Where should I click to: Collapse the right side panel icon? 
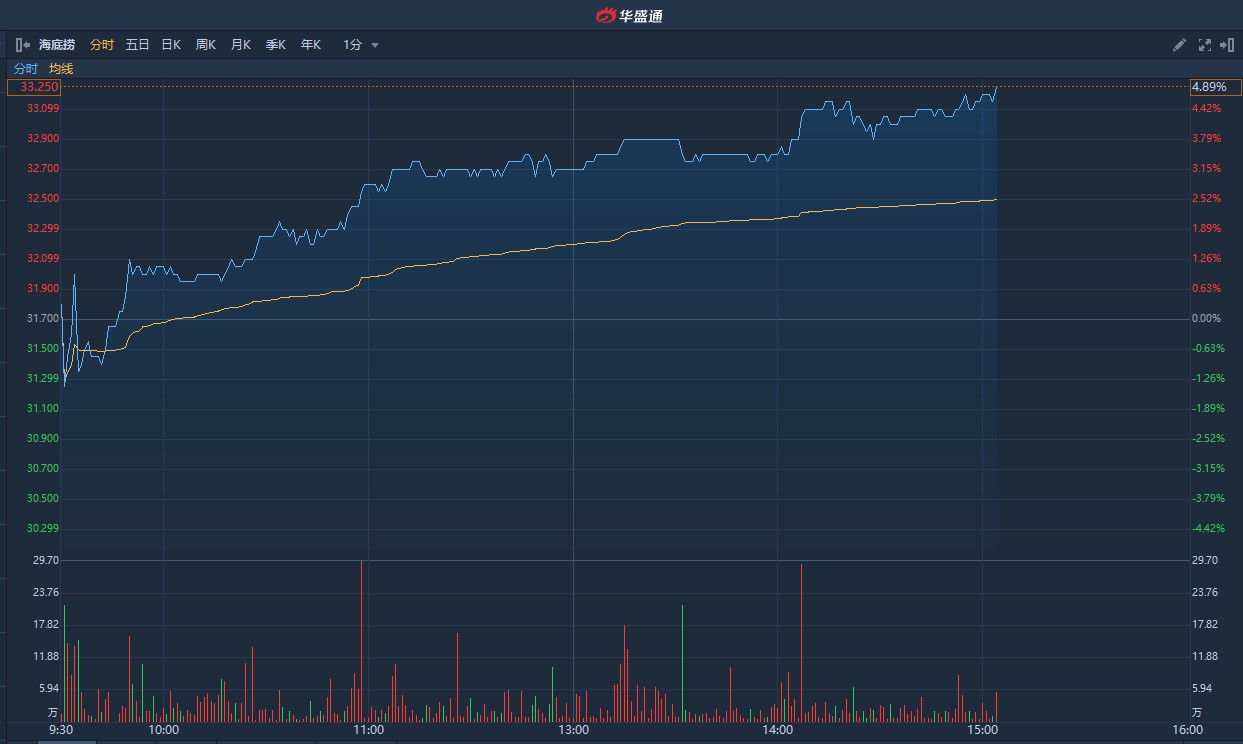click(x=1227, y=45)
